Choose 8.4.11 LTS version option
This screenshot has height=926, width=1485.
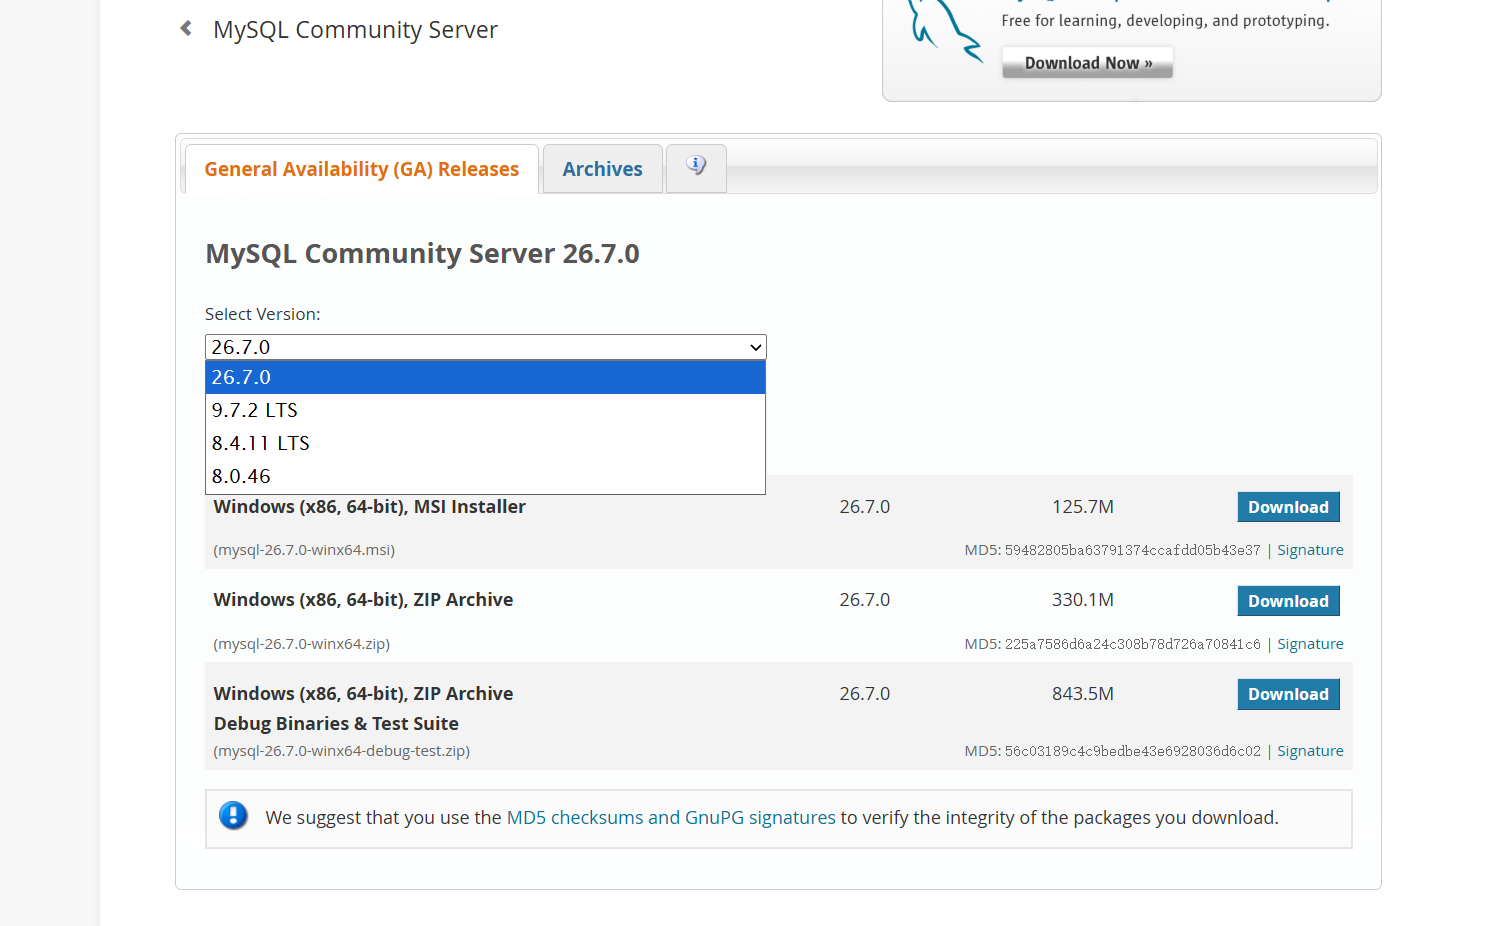click(x=486, y=443)
